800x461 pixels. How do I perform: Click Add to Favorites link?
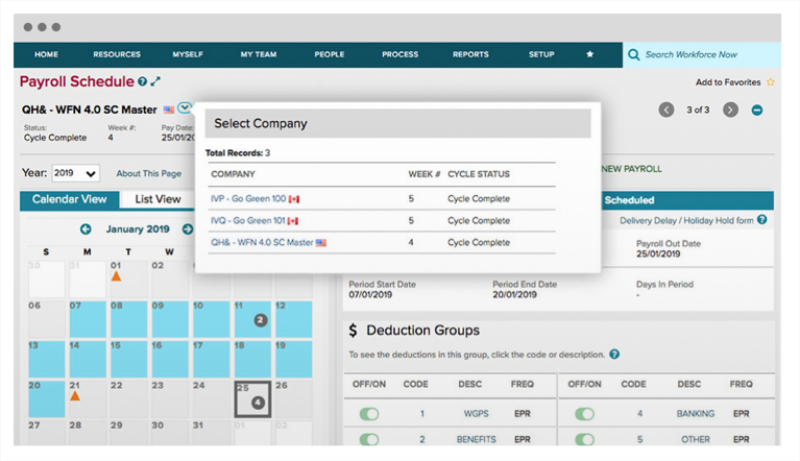pos(728,82)
